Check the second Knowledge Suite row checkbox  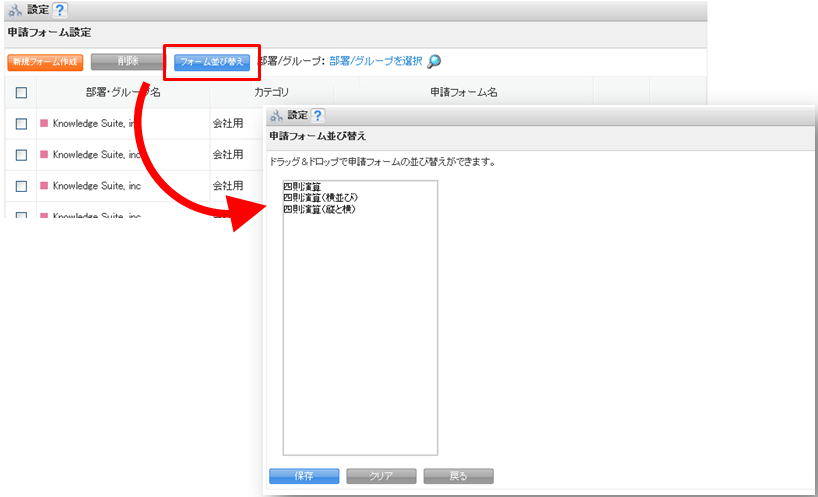(21, 155)
